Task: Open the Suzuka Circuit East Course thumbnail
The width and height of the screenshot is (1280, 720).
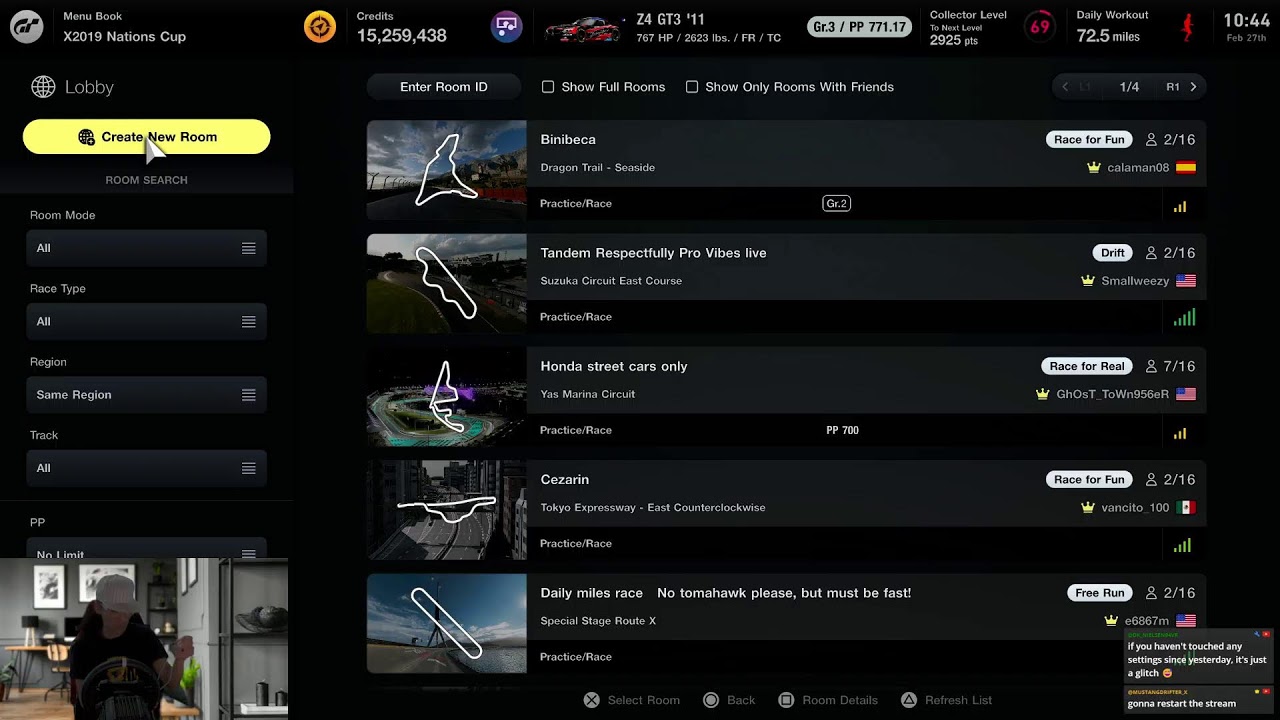Action: click(446, 284)
